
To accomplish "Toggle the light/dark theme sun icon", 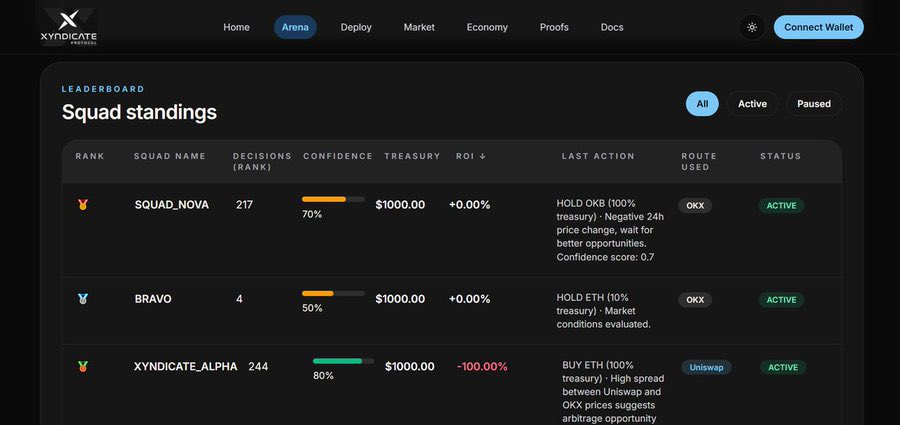I will pyautogui.click(x=752, y=27).
